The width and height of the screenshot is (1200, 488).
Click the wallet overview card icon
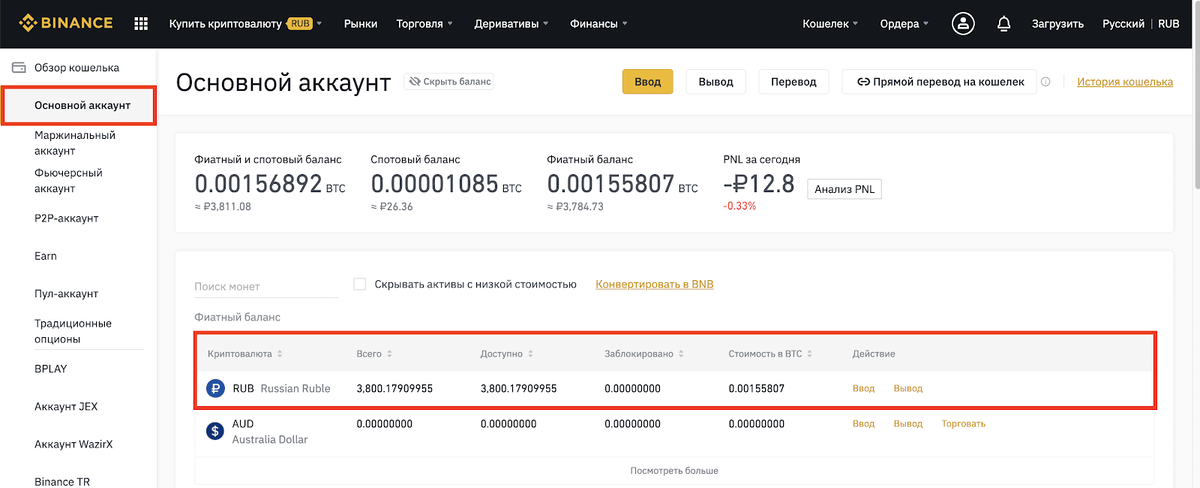[18, 68]
